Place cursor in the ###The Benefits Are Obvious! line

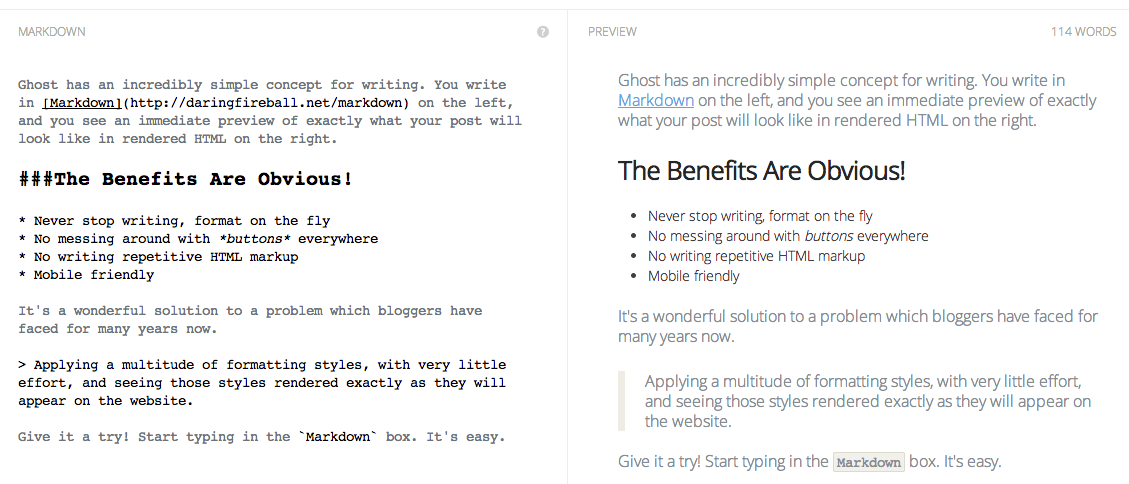(186, 180)
